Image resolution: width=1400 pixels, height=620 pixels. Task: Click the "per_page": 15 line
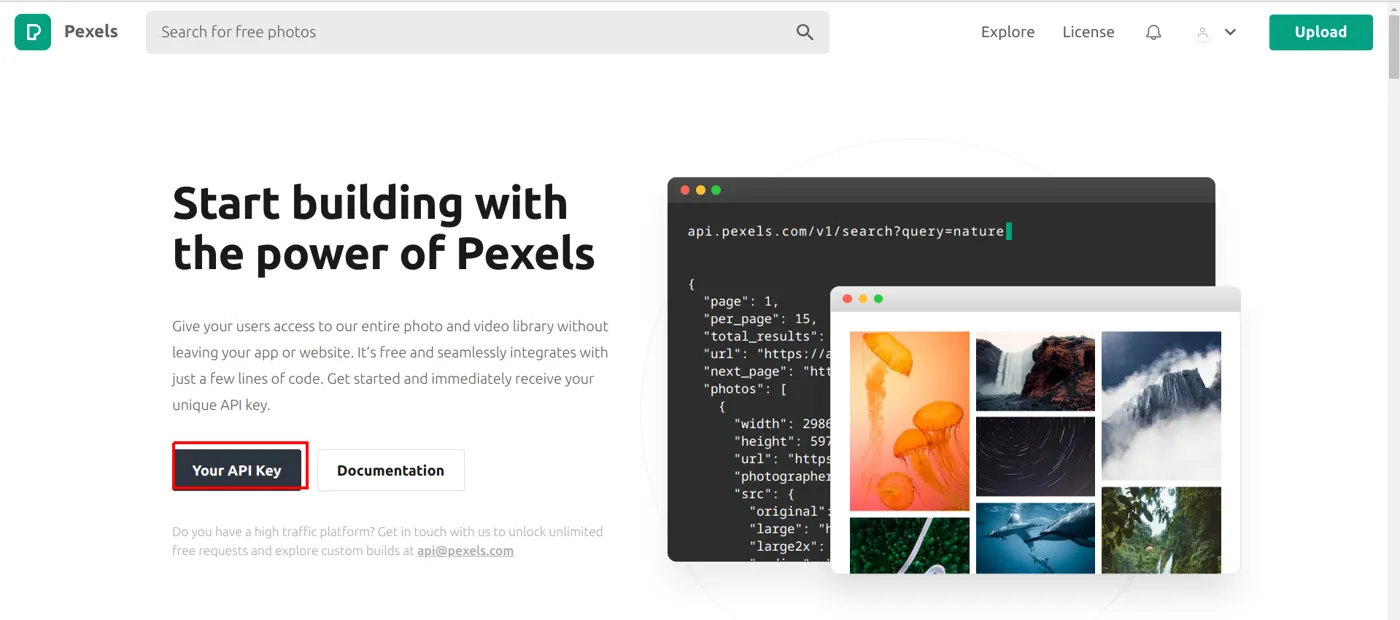click(x=760, y=319)
